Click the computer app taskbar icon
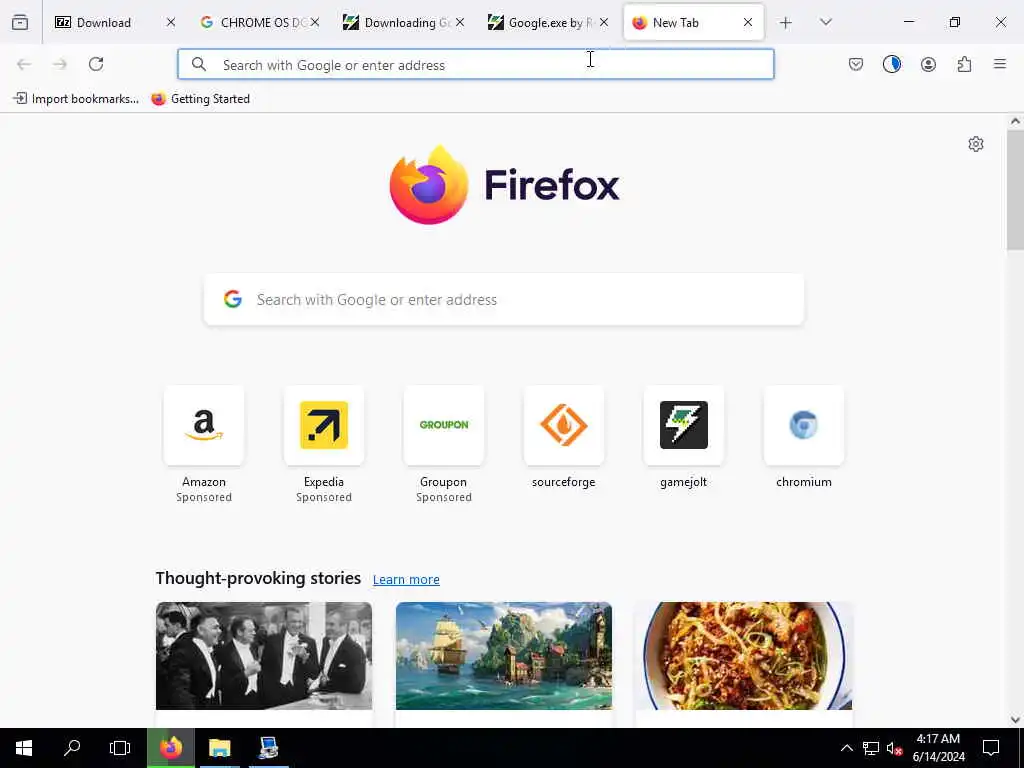1024x768 pixels. point(268,748)
